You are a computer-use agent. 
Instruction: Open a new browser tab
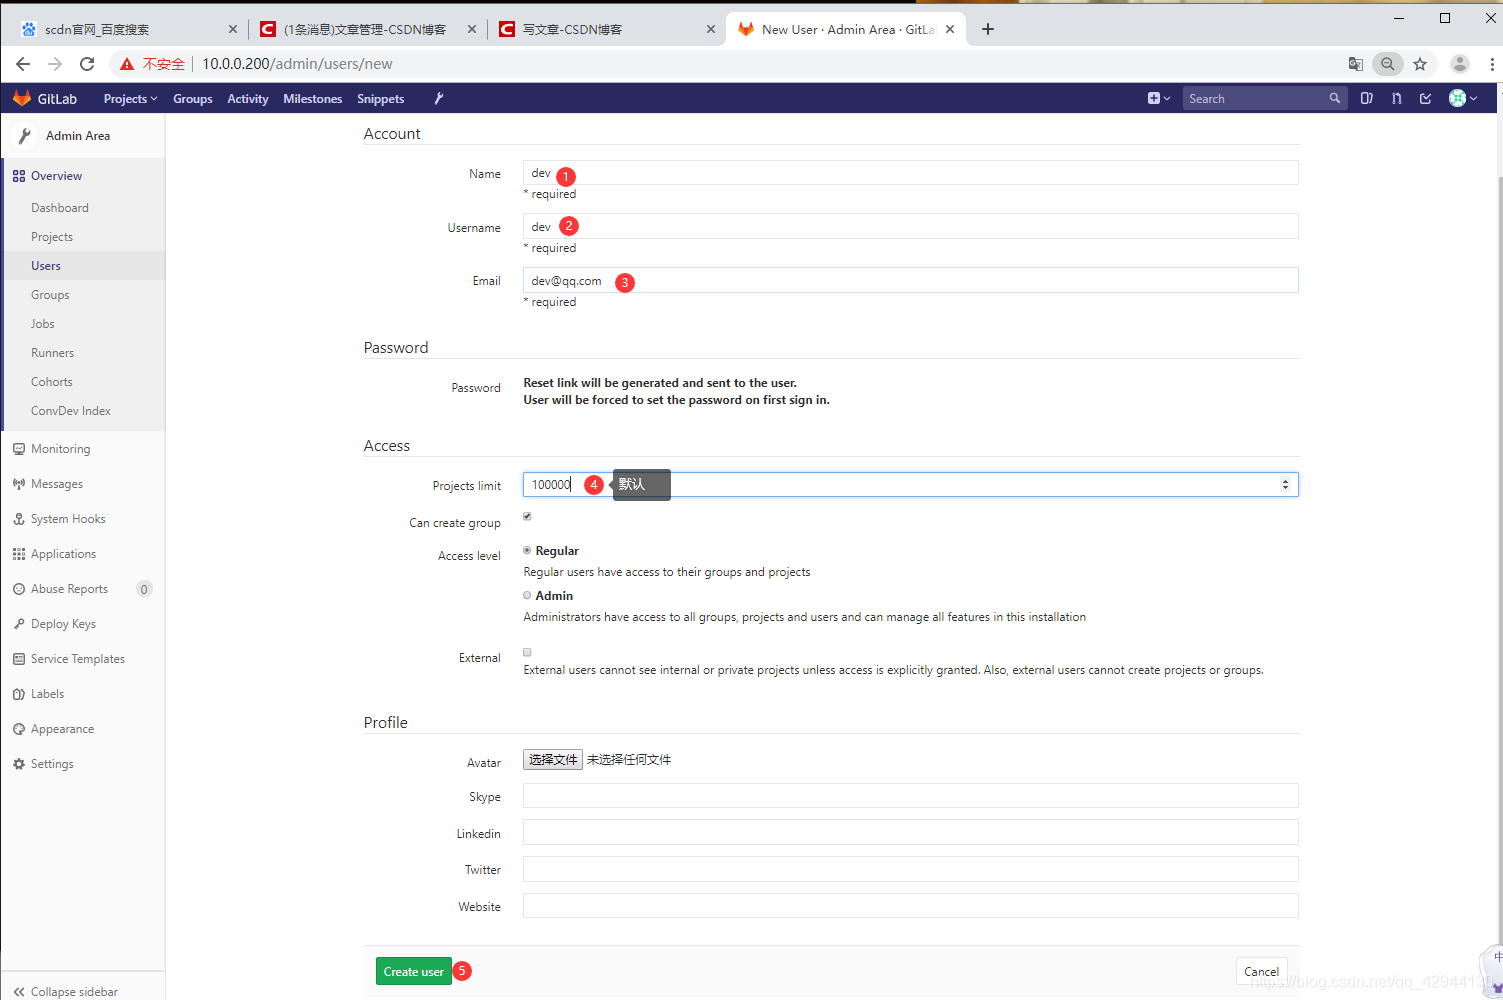[x=988, y=29]
